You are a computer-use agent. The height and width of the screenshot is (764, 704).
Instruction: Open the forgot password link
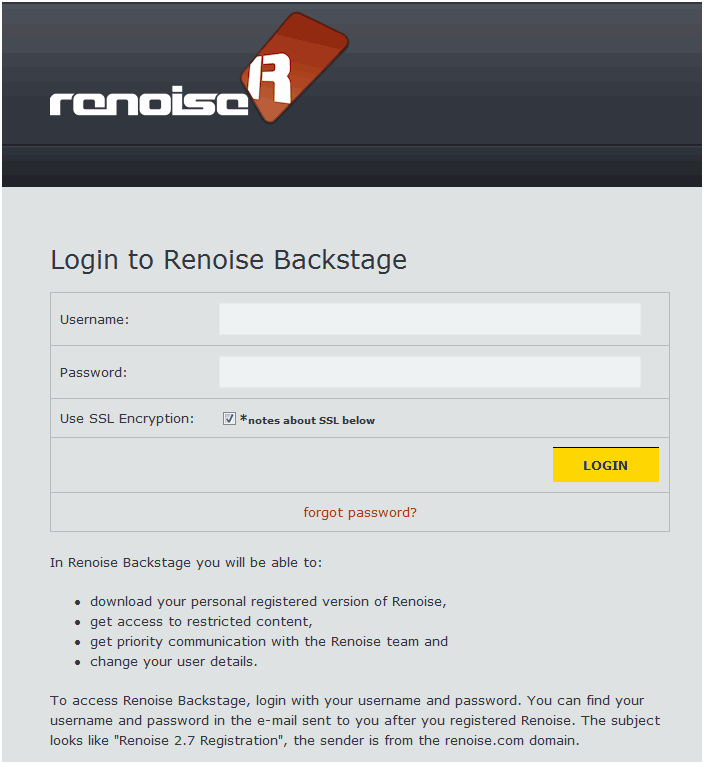pyautogui.click(x=360, y=513)
